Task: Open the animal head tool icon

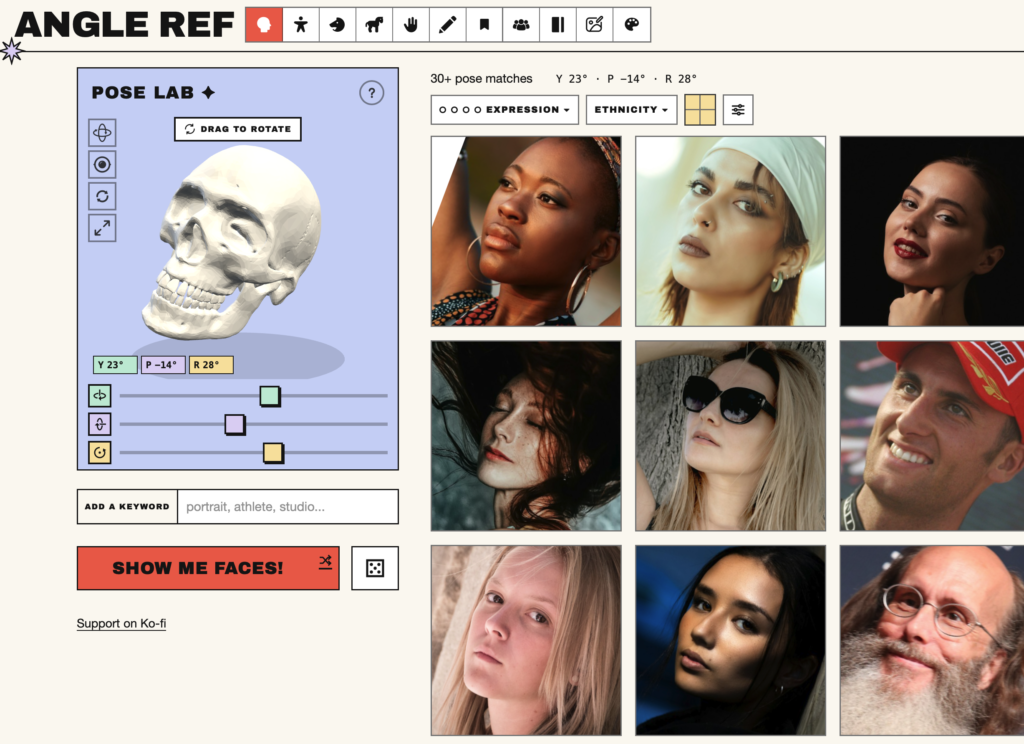Action: pos(337,25)
